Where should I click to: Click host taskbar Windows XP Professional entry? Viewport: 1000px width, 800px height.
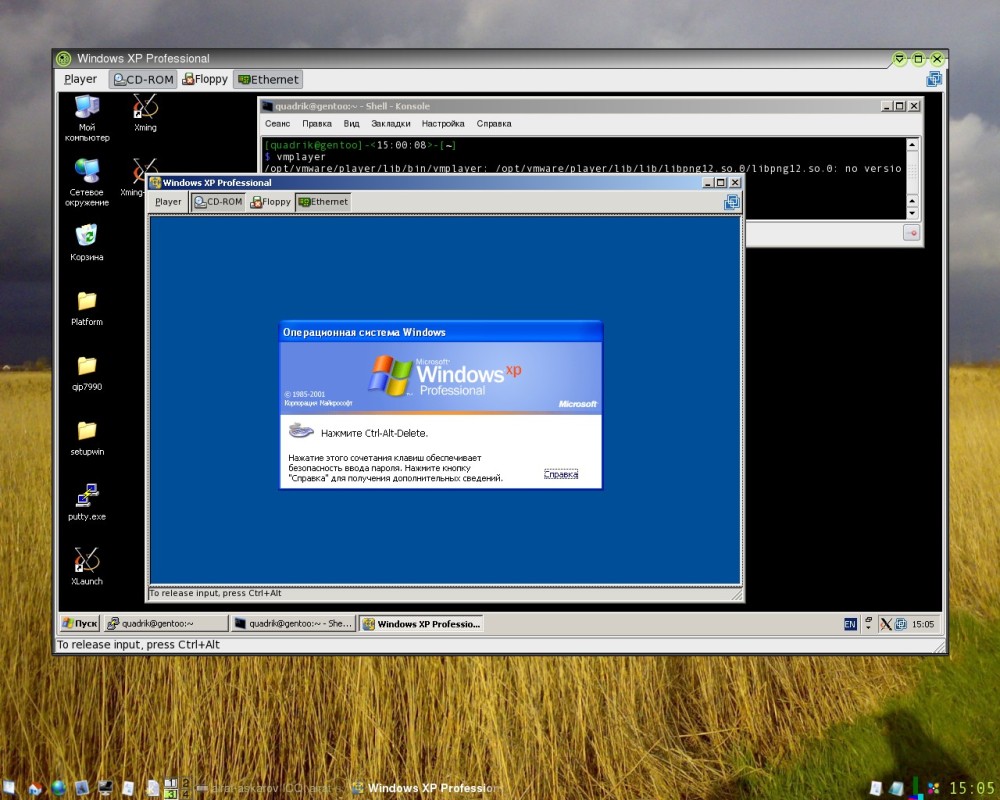click(427, 789)
